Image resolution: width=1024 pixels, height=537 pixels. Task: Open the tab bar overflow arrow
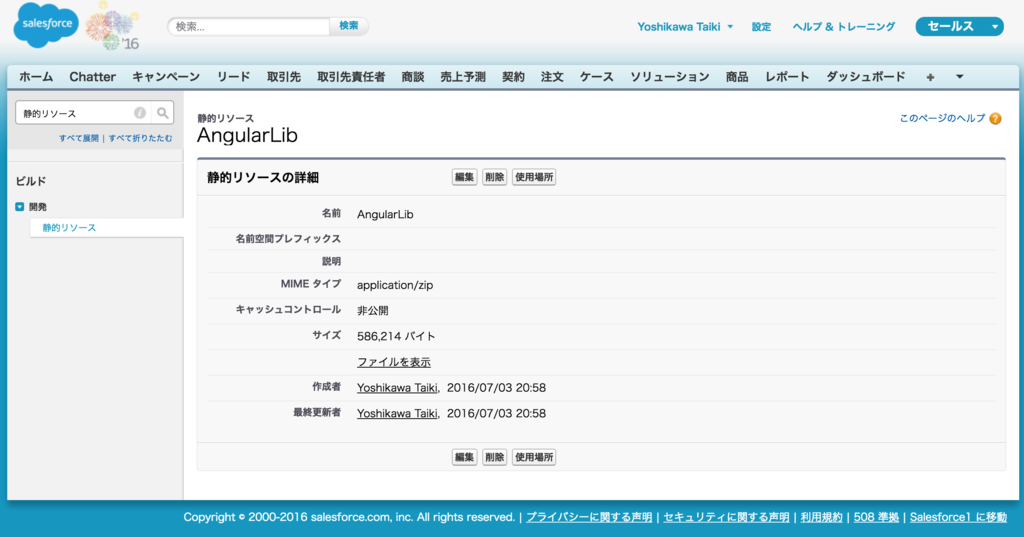(x=959, y=77)
